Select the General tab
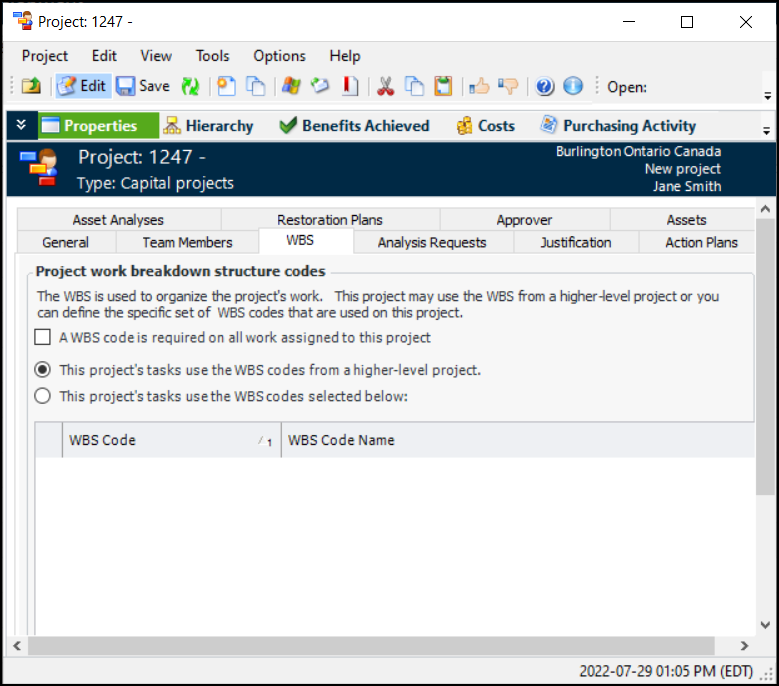 66,242
